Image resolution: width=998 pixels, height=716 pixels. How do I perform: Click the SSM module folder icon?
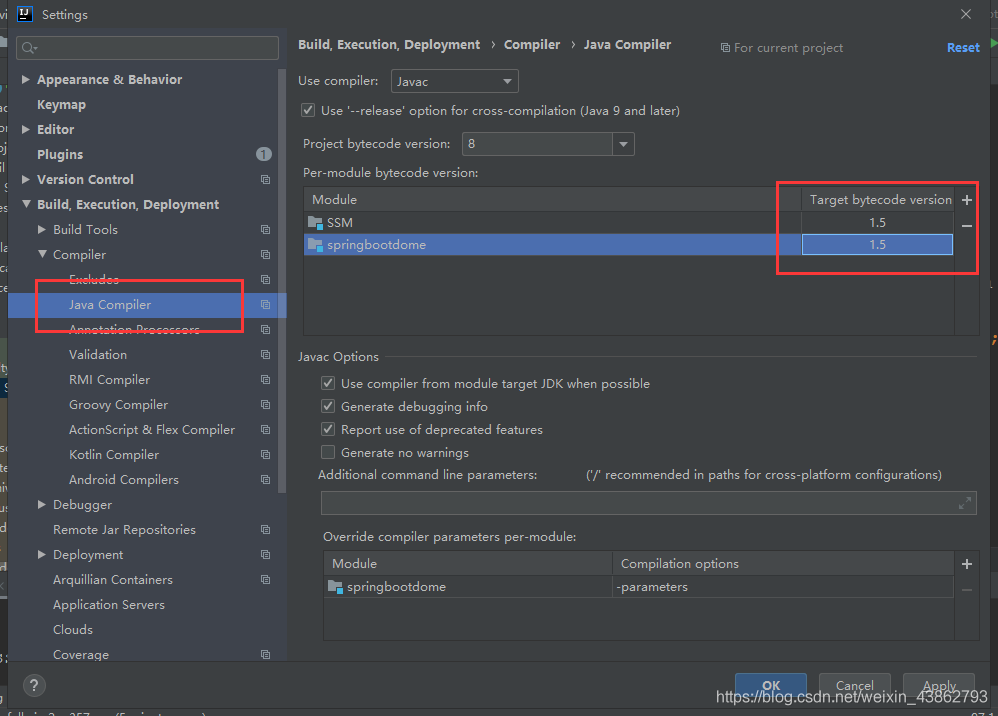pyautogui.click(x=316, y=223)
